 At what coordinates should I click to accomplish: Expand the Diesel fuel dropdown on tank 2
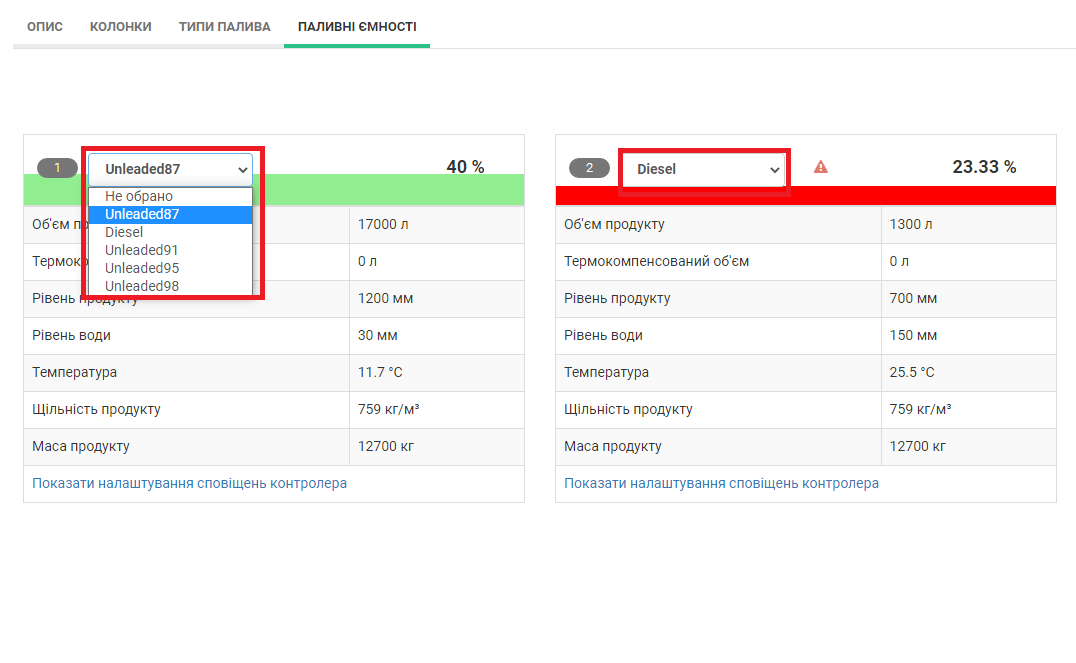[704, 169]
